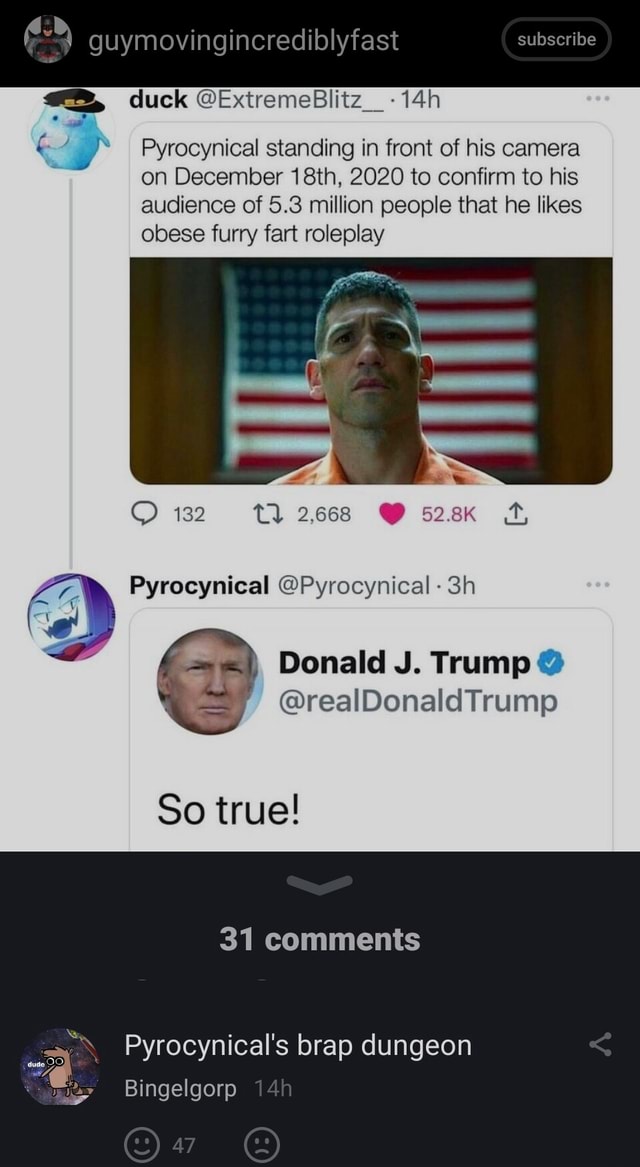640x1167 pixels.
Task: Upvote comment with smiley face
Action: click(x=141, y=1145)
